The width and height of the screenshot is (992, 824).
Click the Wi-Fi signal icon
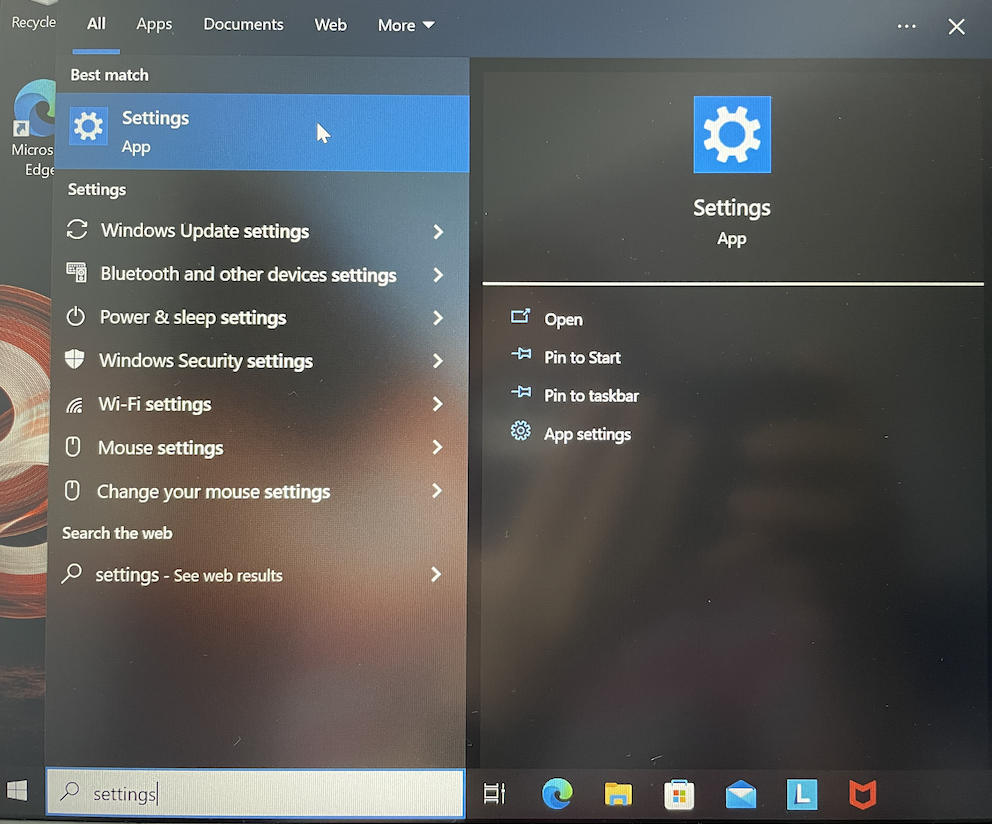pyautogui.click(x=75, y=404)
